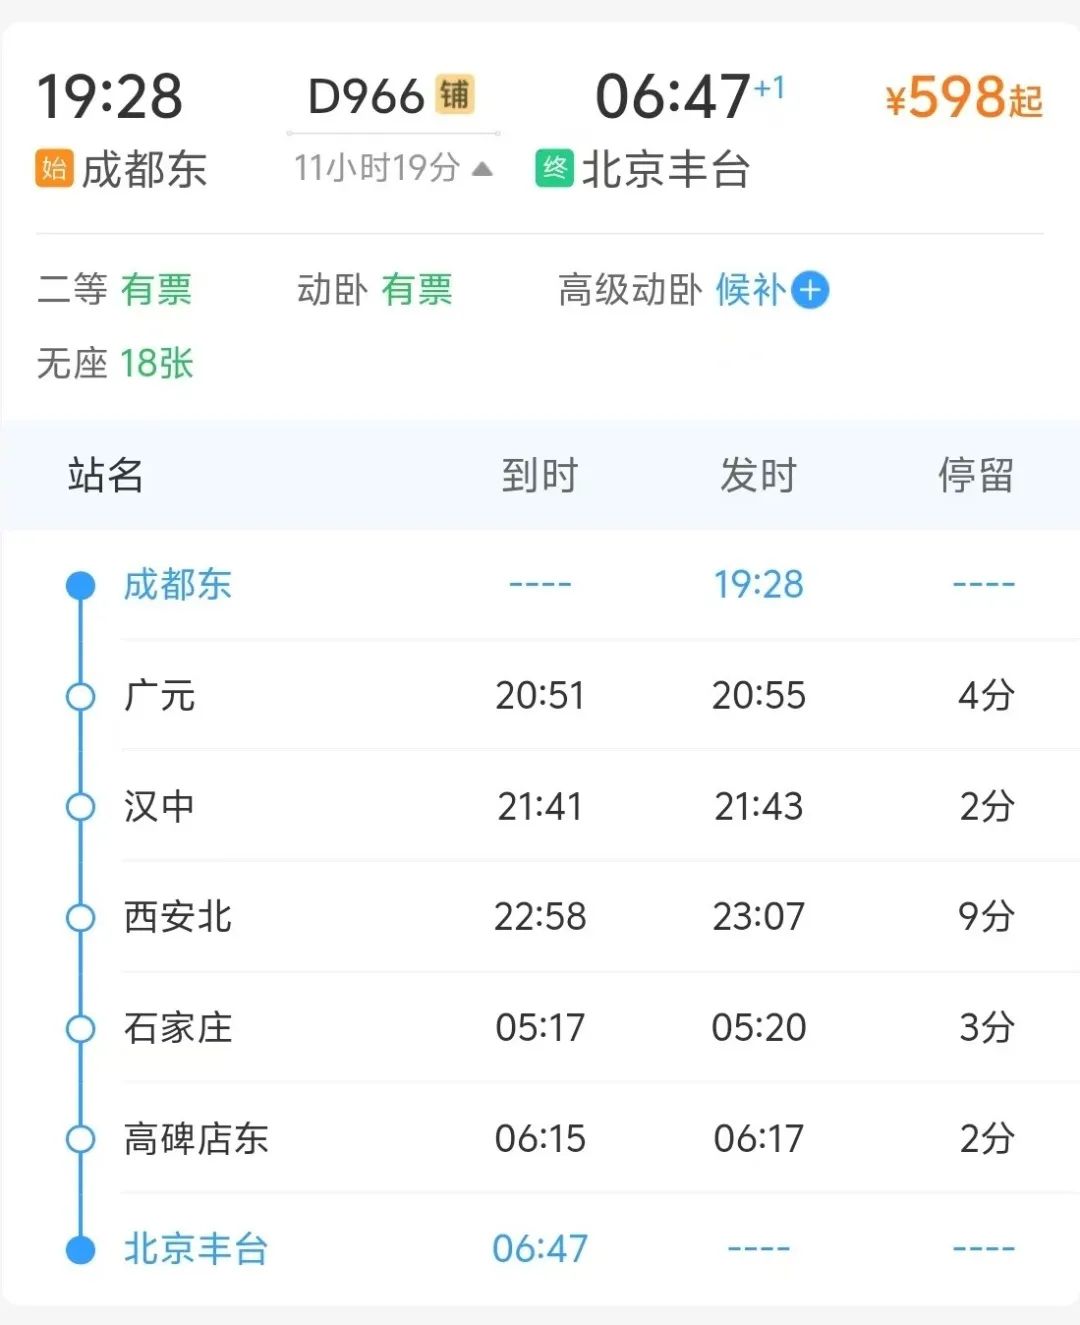The image size is (1080, 1325).
Task: Click the 高碑店东 station entry
Action: pyautogui.click(x=196, y=1138)
